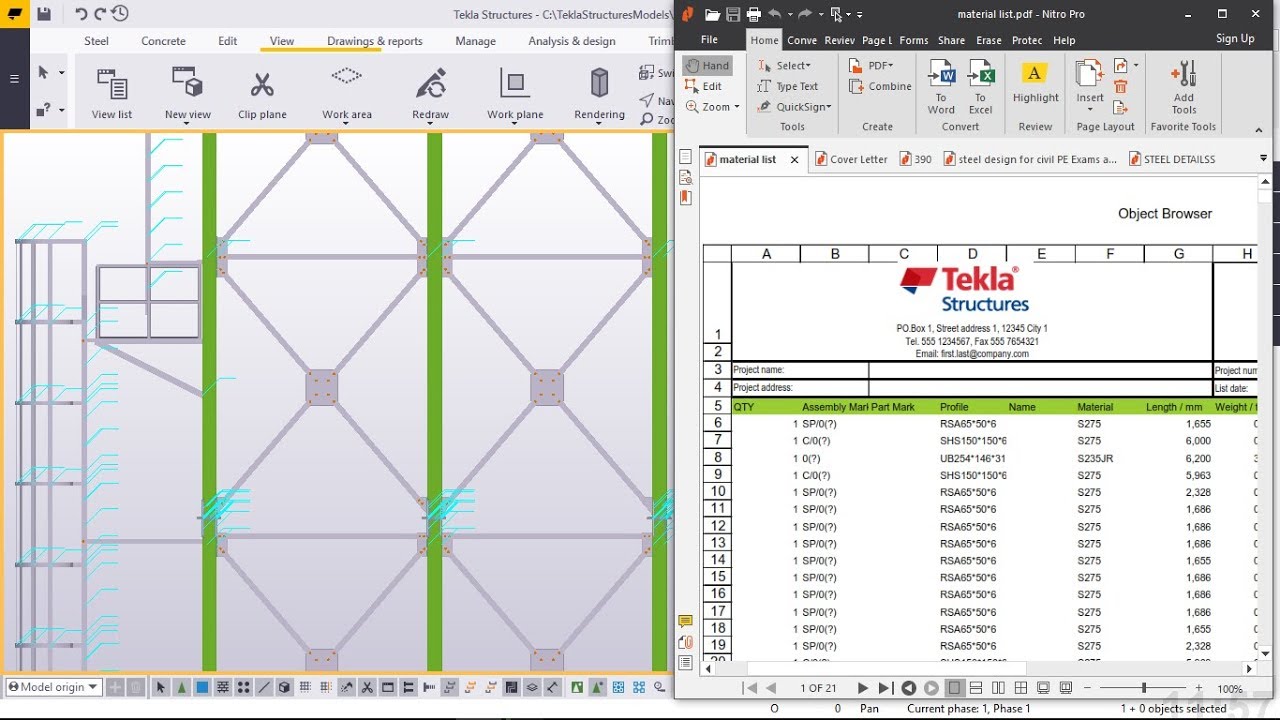Toggle continuous page view in Nitro

[976, 688]
